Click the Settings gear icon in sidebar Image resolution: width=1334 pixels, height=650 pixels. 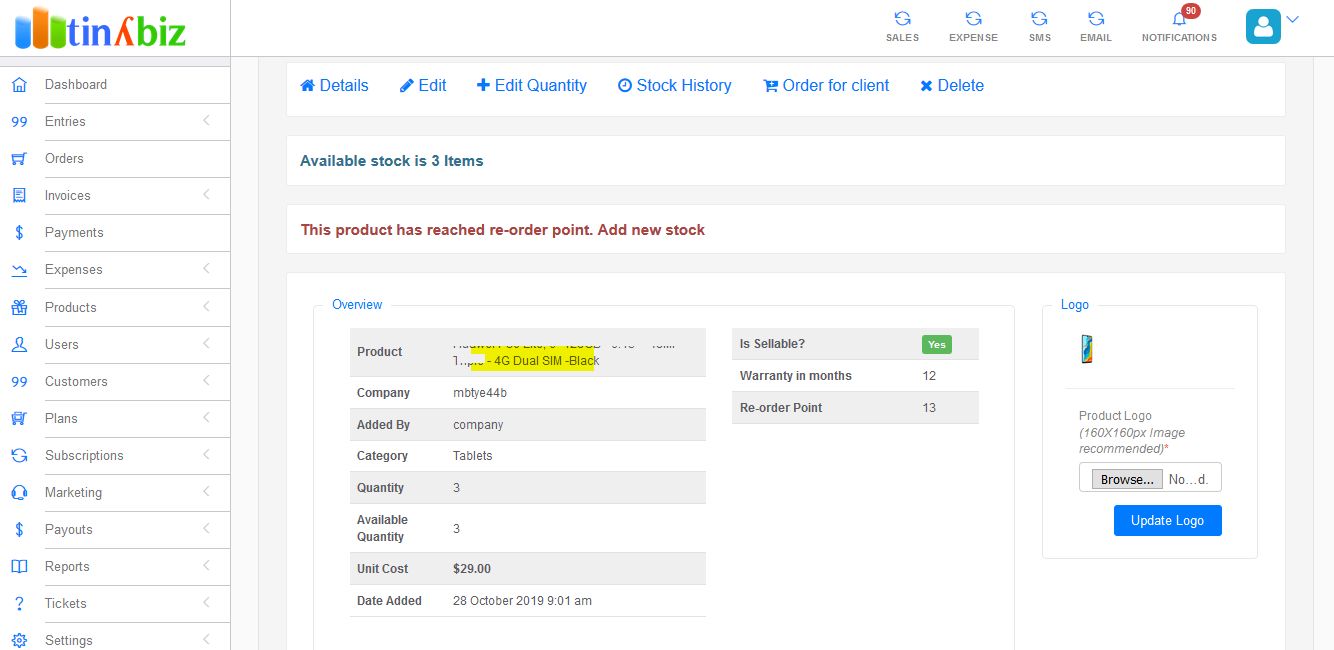point(19,640)
